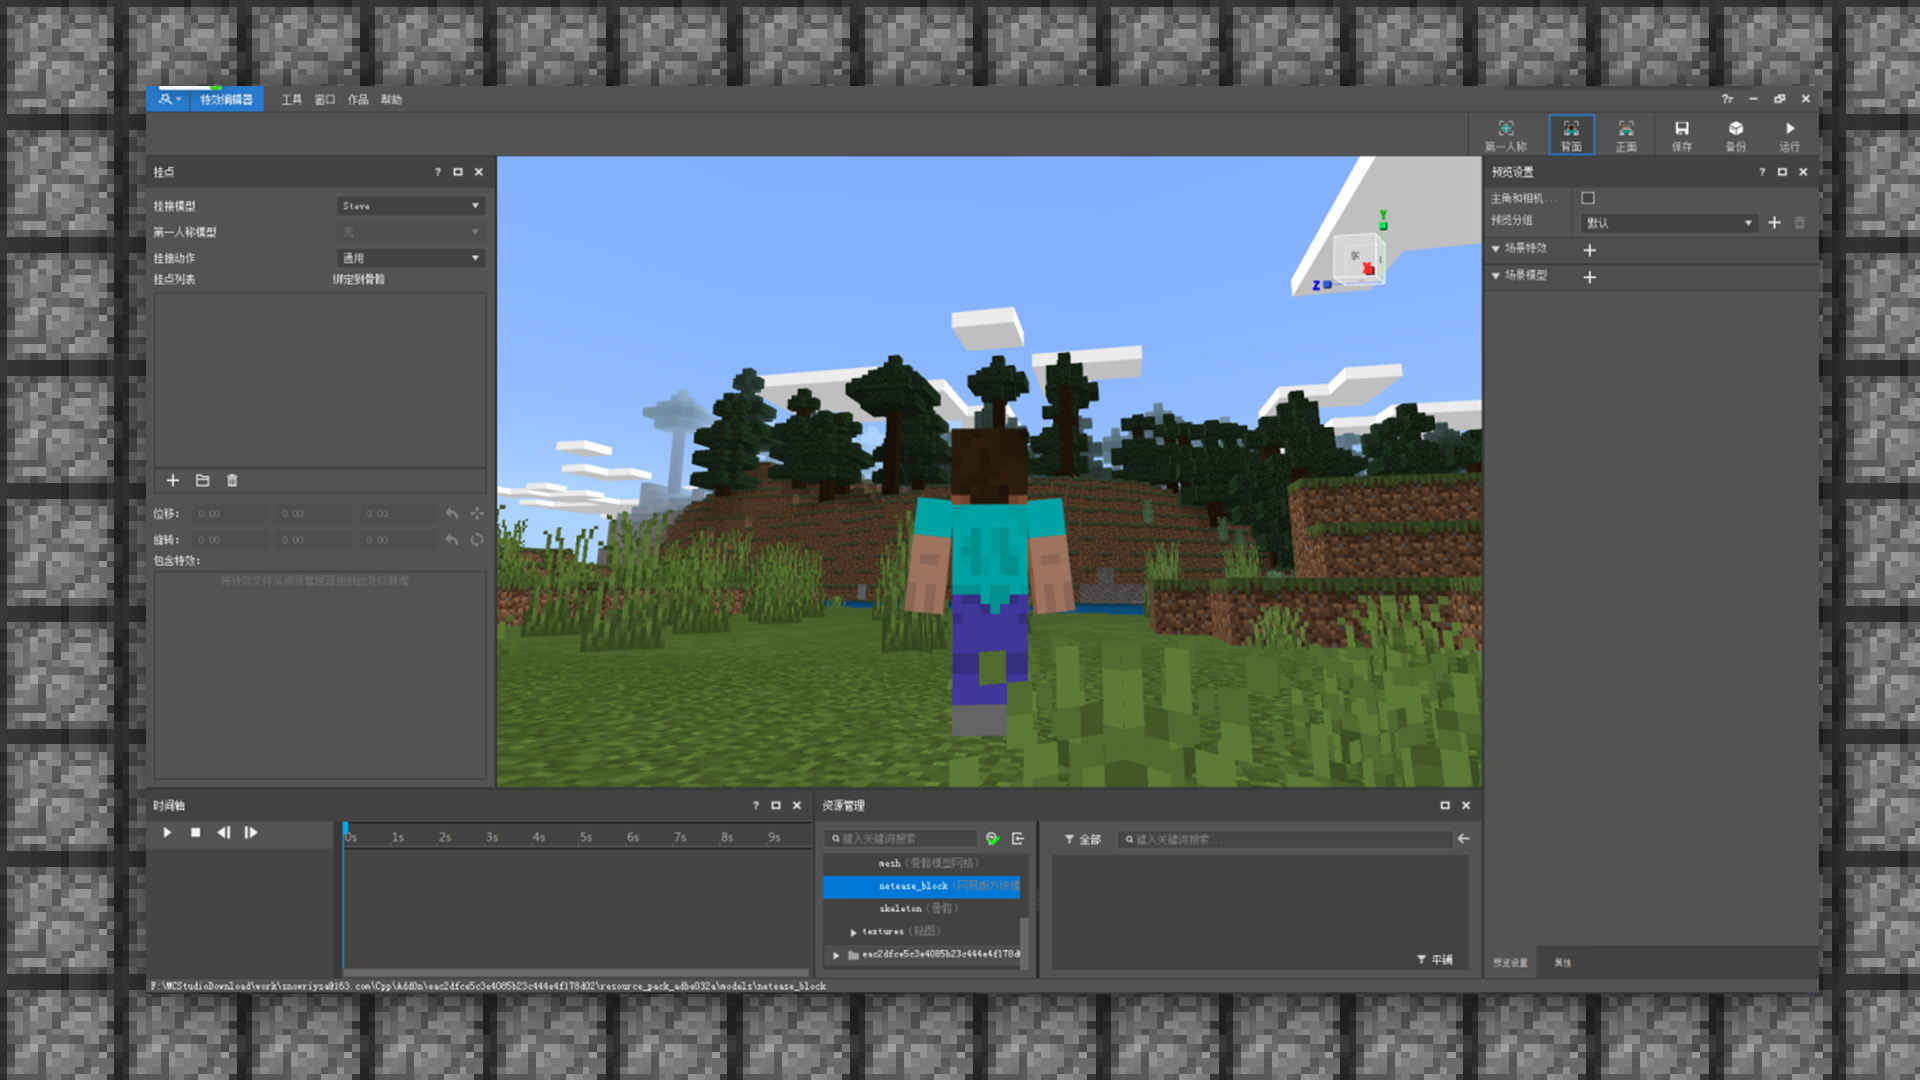Reset the 旋转 rotation values
The image size is (1920, 1080).
pos(452,539)
